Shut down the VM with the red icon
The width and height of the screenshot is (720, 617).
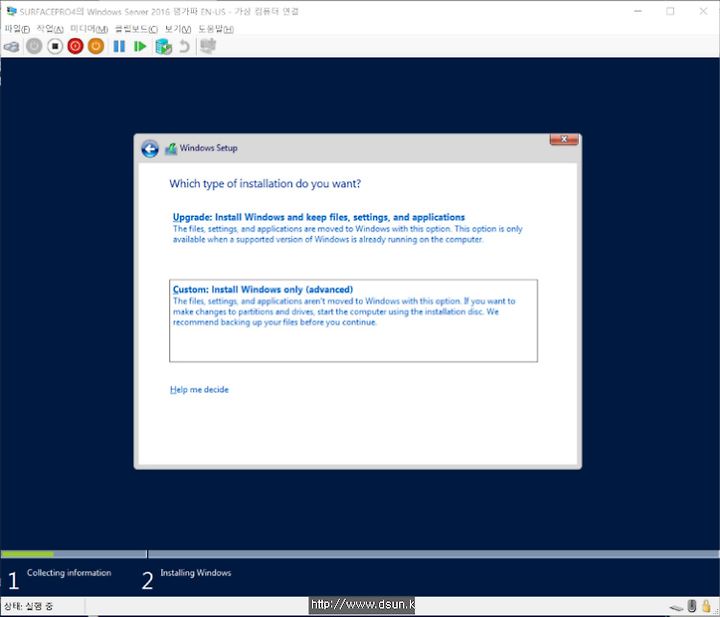[75, 46]
